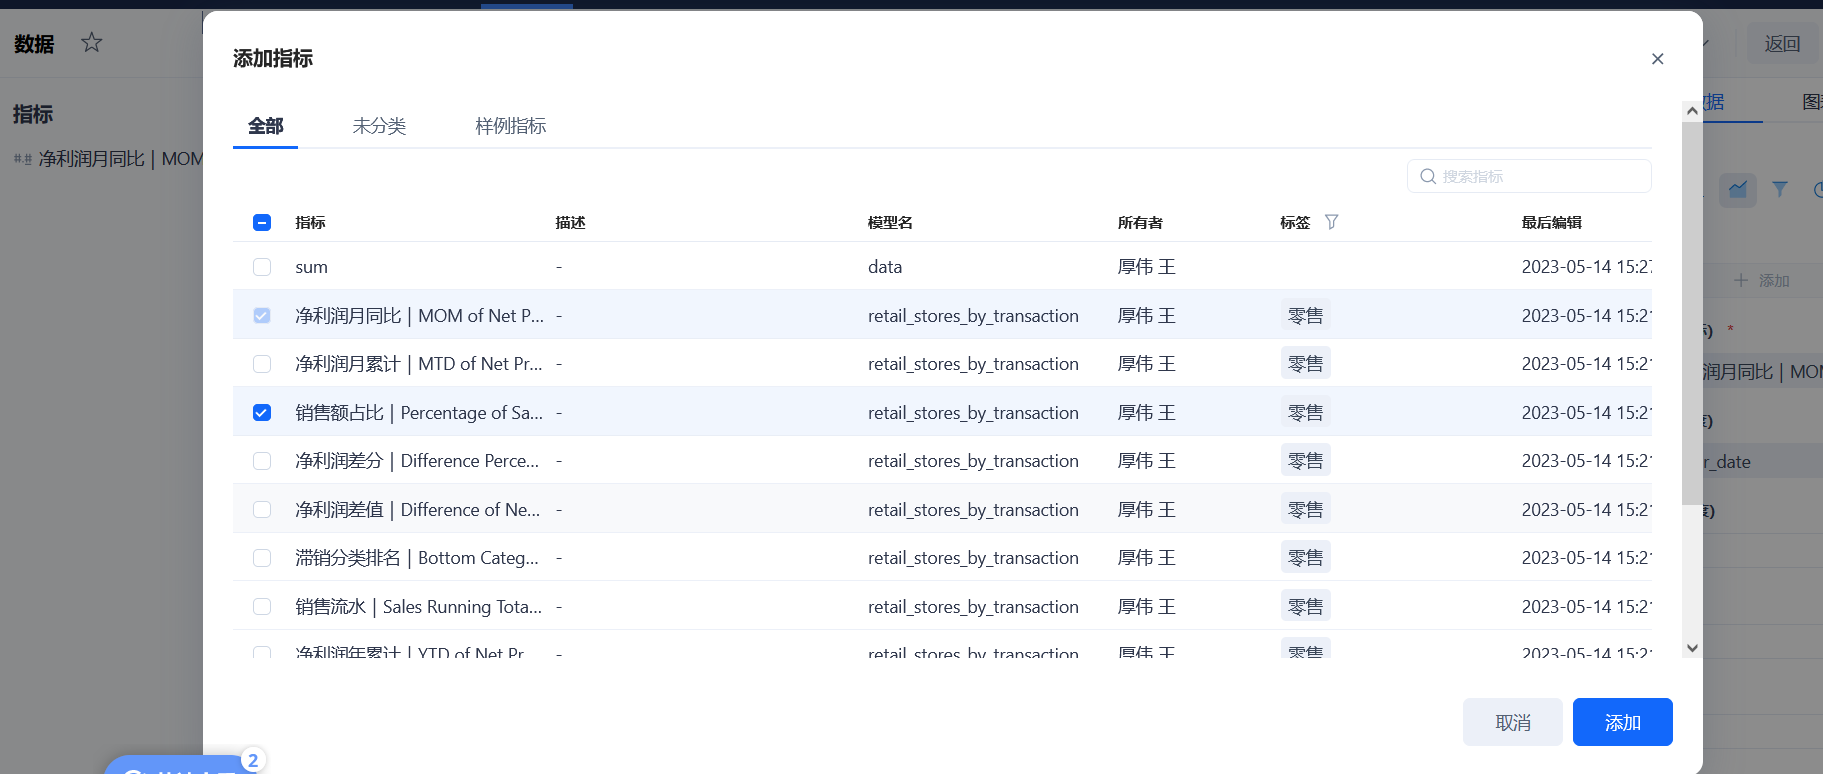Click metric name 净利润月同比 | MOM of Net P...
Image resolution: width=1823 pixels, height=774 pixels.
[x=419, y=316]
